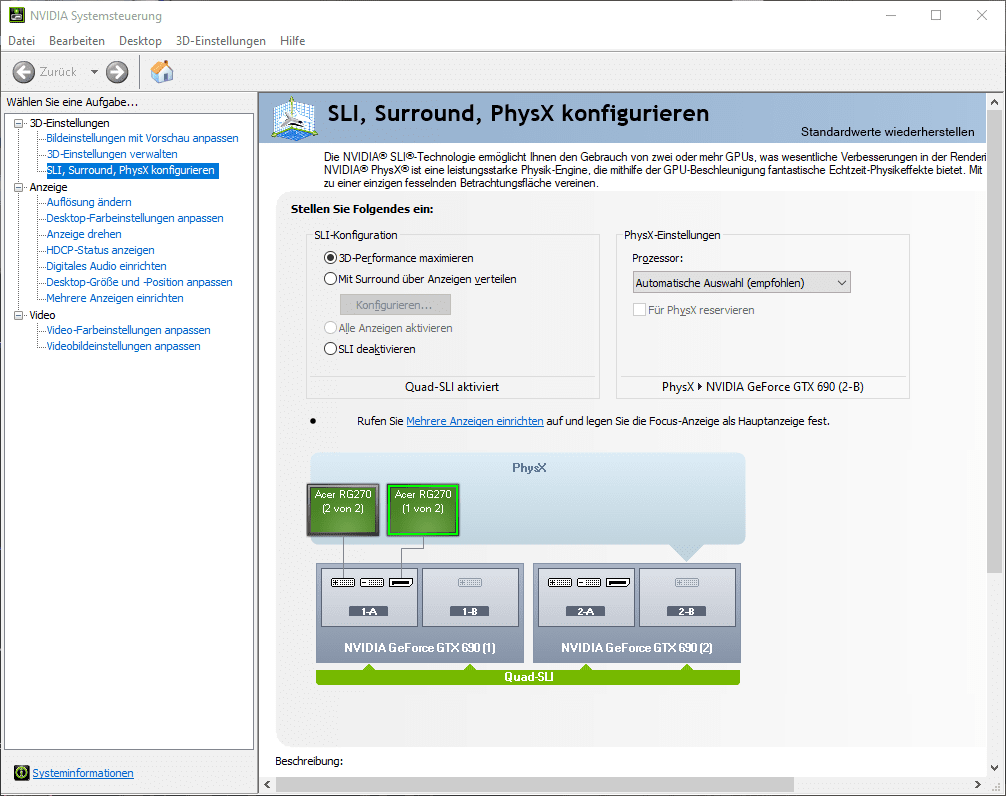
Task: Click the vertical scrollbar down arrow
Action: pyautogui.click(x=994, y=767)
